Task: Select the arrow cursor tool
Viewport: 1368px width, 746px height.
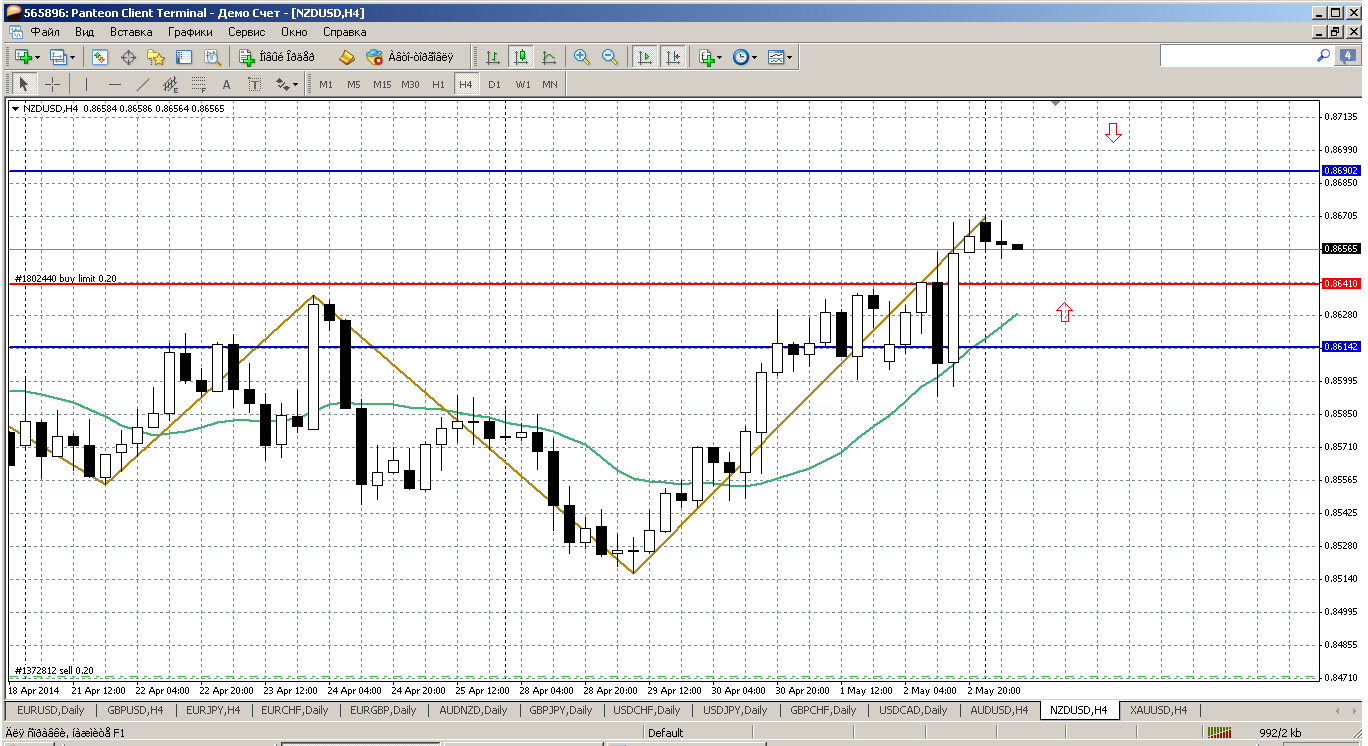Action: [x=24, y=84]
